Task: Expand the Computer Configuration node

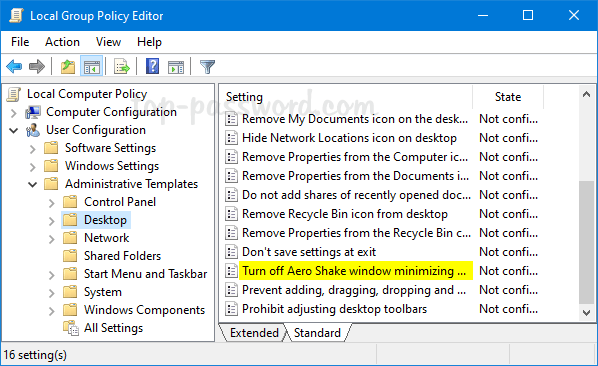Action: (x=14, y=113)
